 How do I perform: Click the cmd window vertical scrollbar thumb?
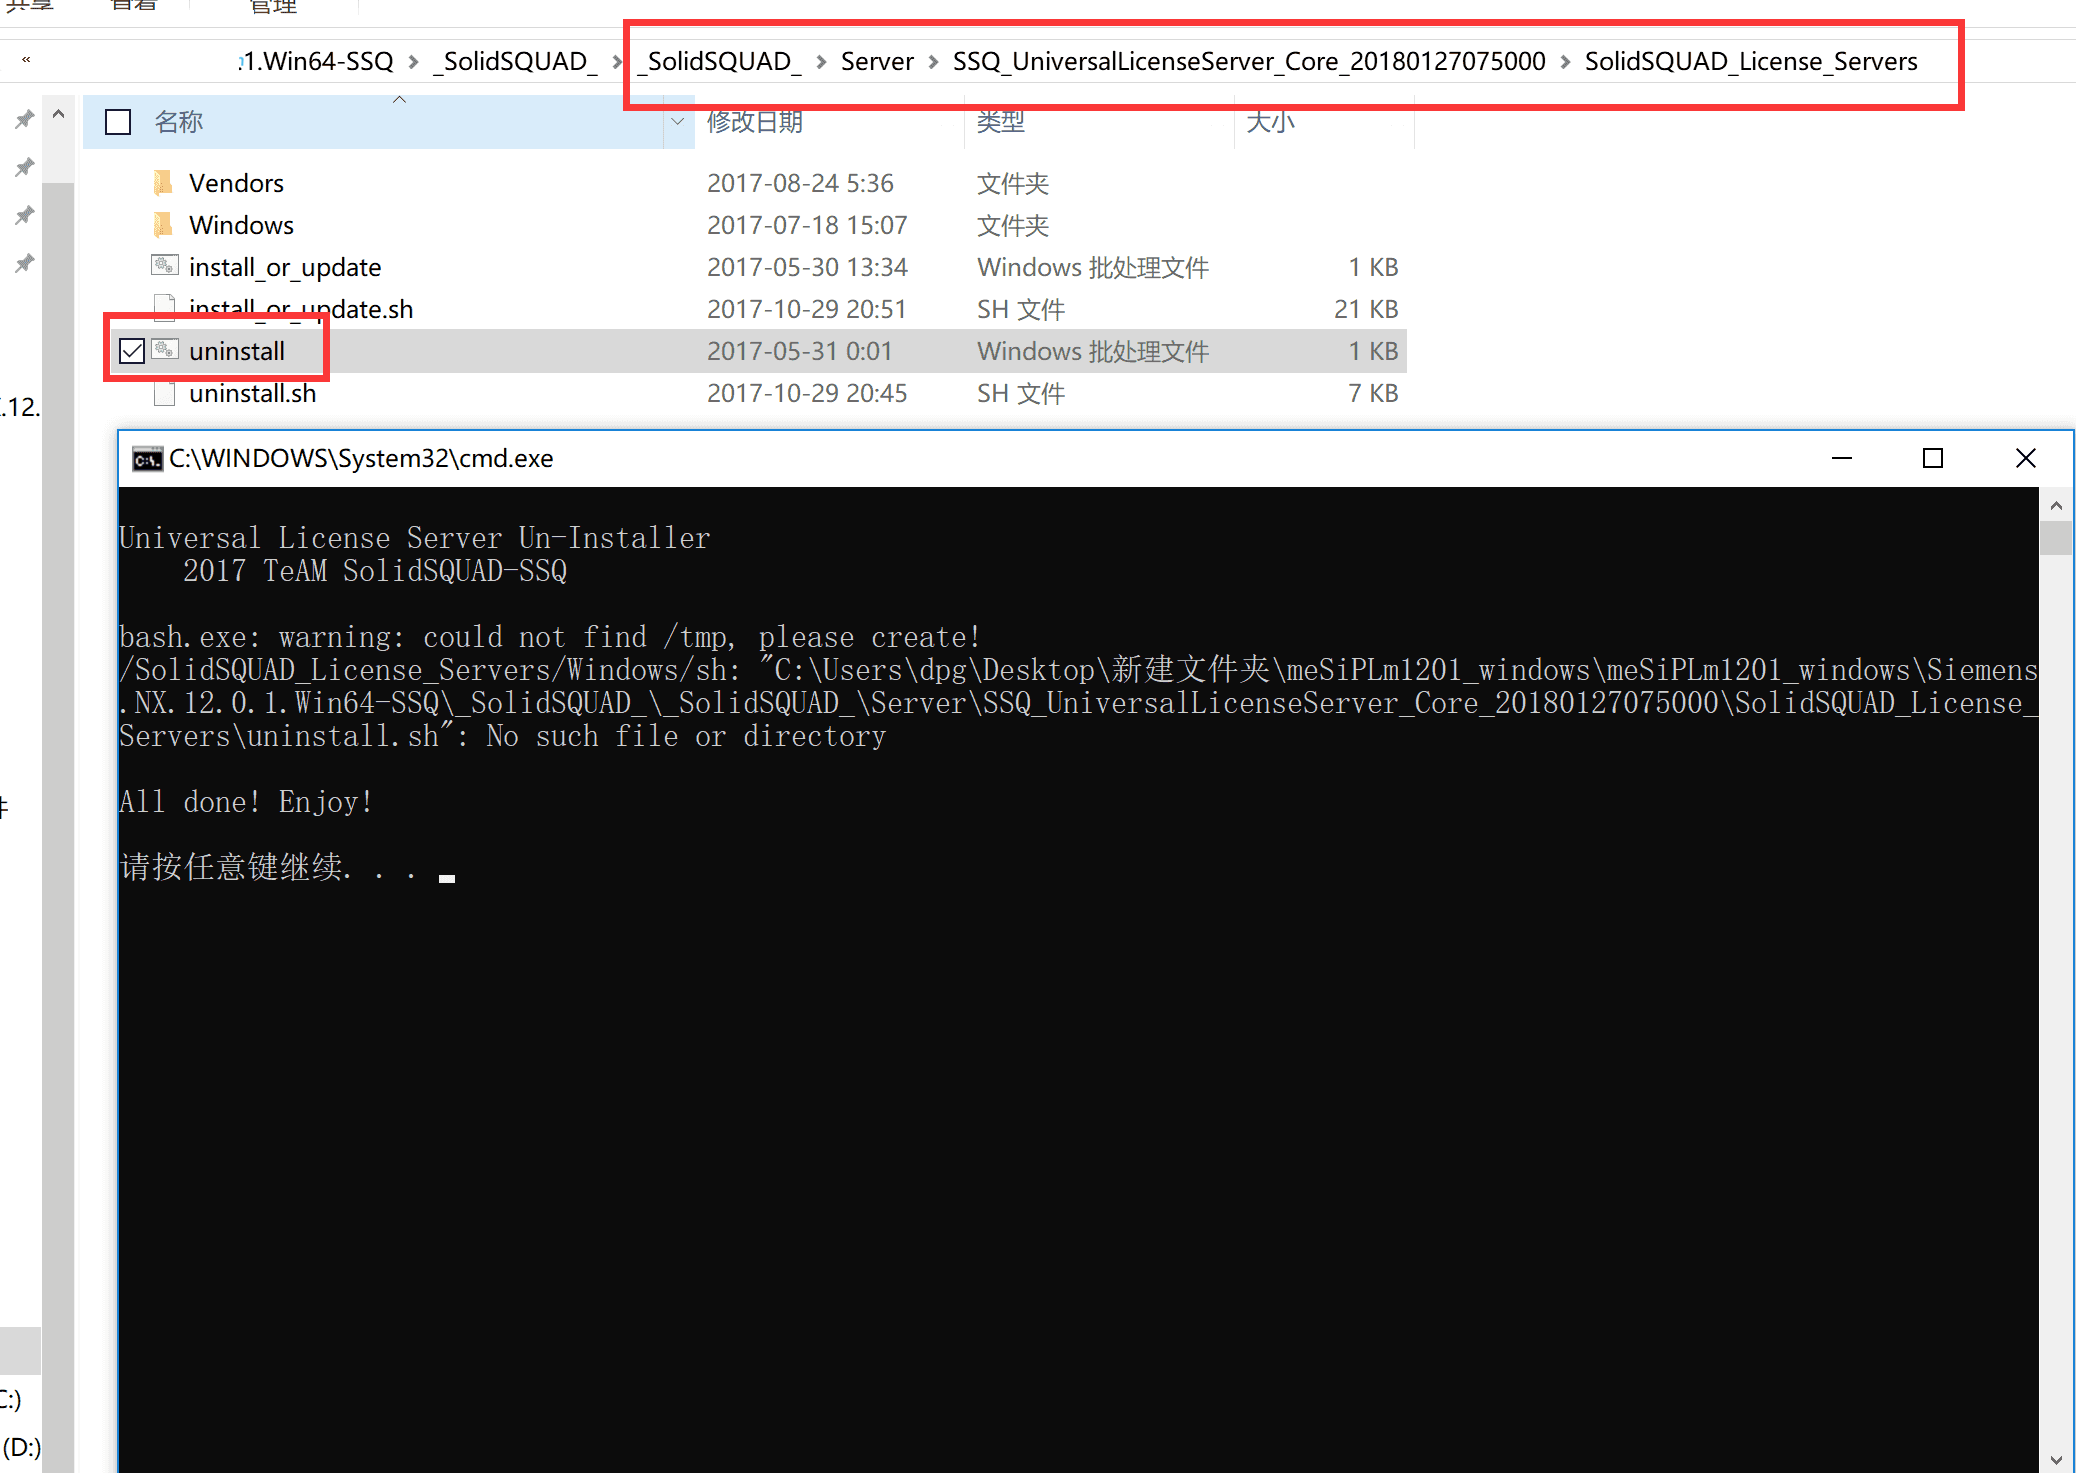pyautogui.click(x=2056, y=537)
